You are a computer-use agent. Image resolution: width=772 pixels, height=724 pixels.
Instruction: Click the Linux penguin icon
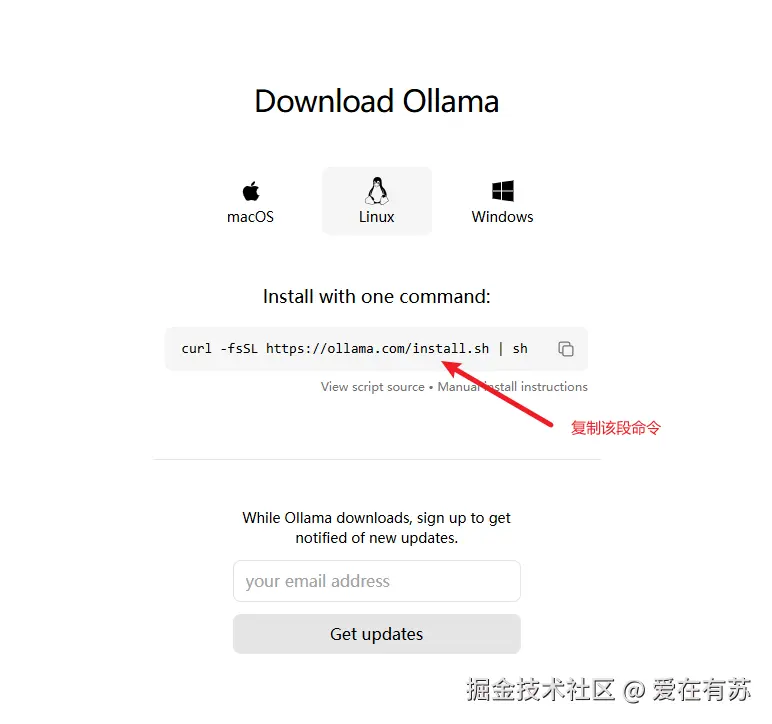pos(377,190)
